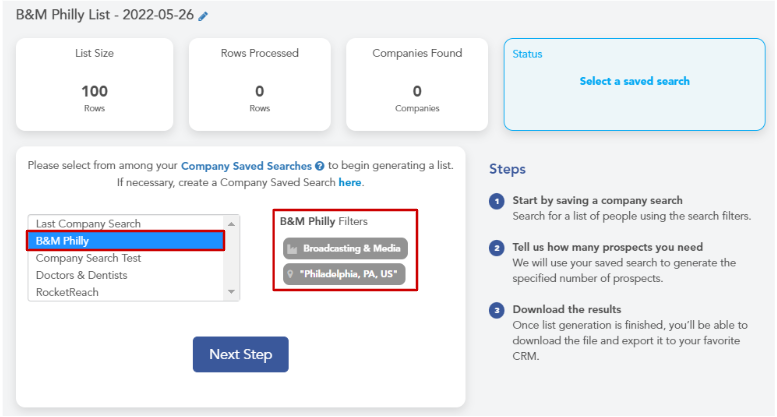Click the help question mark icon
The height and width of the screenshot is (417, 777).
click(320, 166)
